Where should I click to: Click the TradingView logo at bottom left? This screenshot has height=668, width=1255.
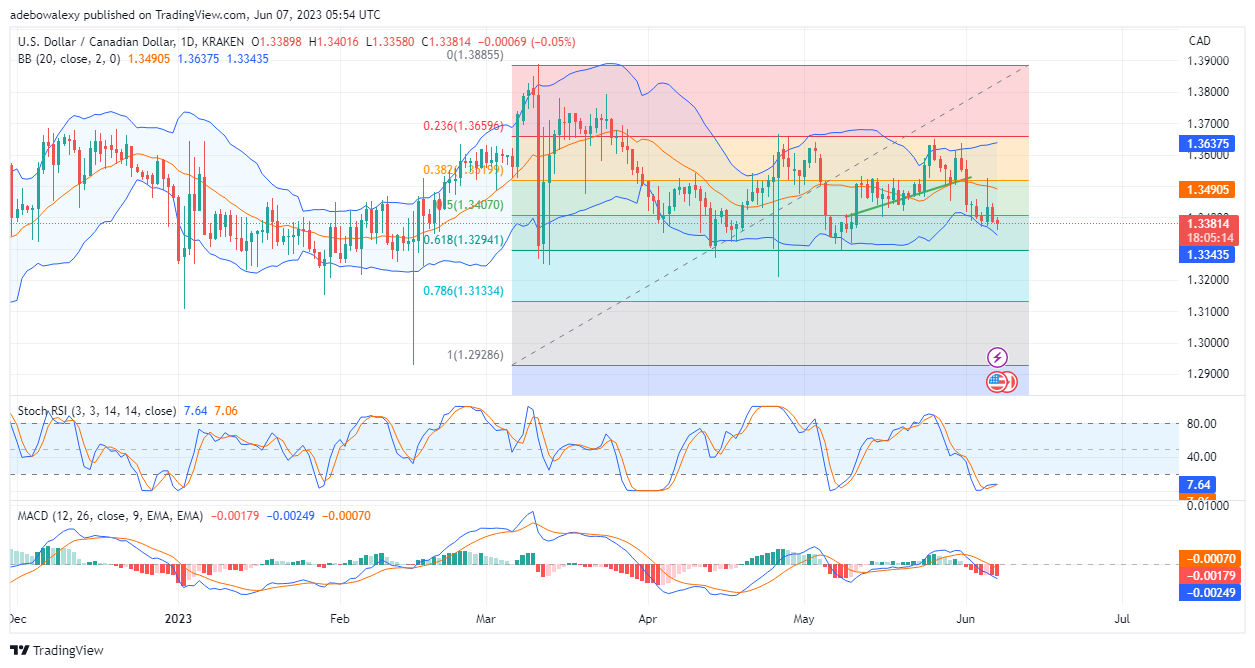click(56, 651)
